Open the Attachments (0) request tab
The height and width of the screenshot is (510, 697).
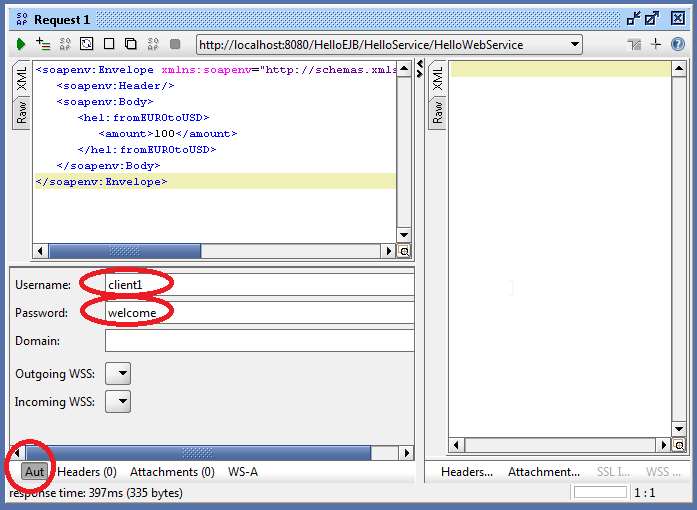(172, 471)
